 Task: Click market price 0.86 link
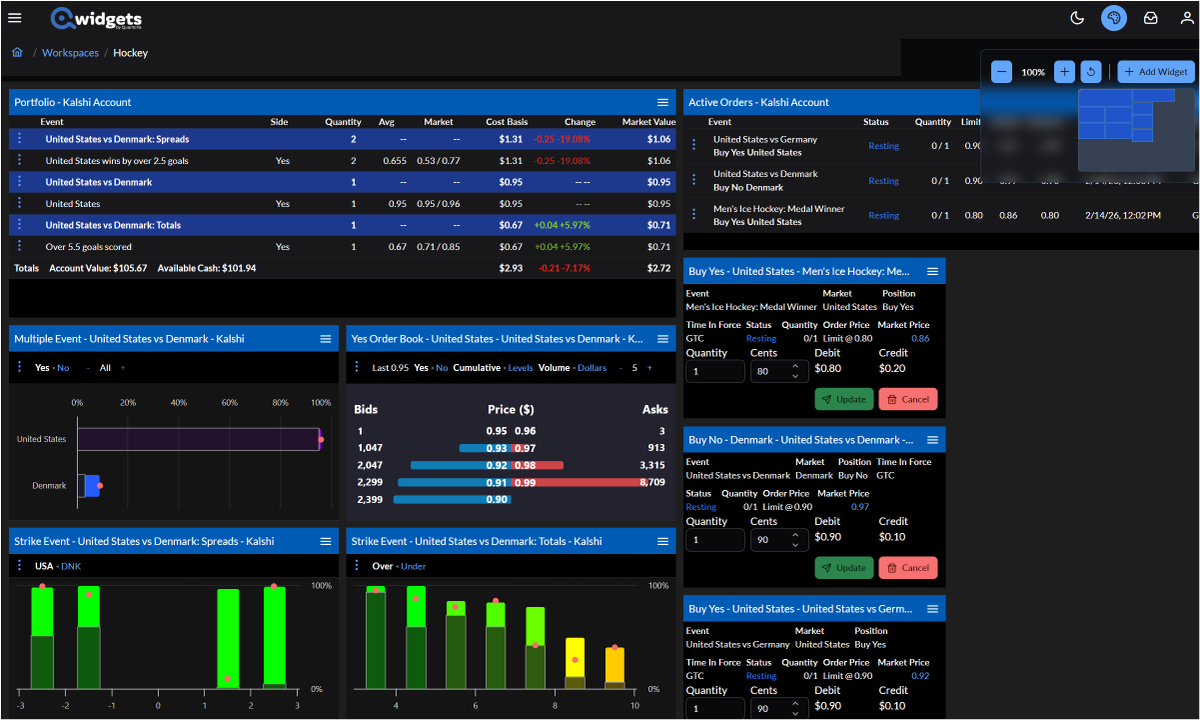point(920,338)
